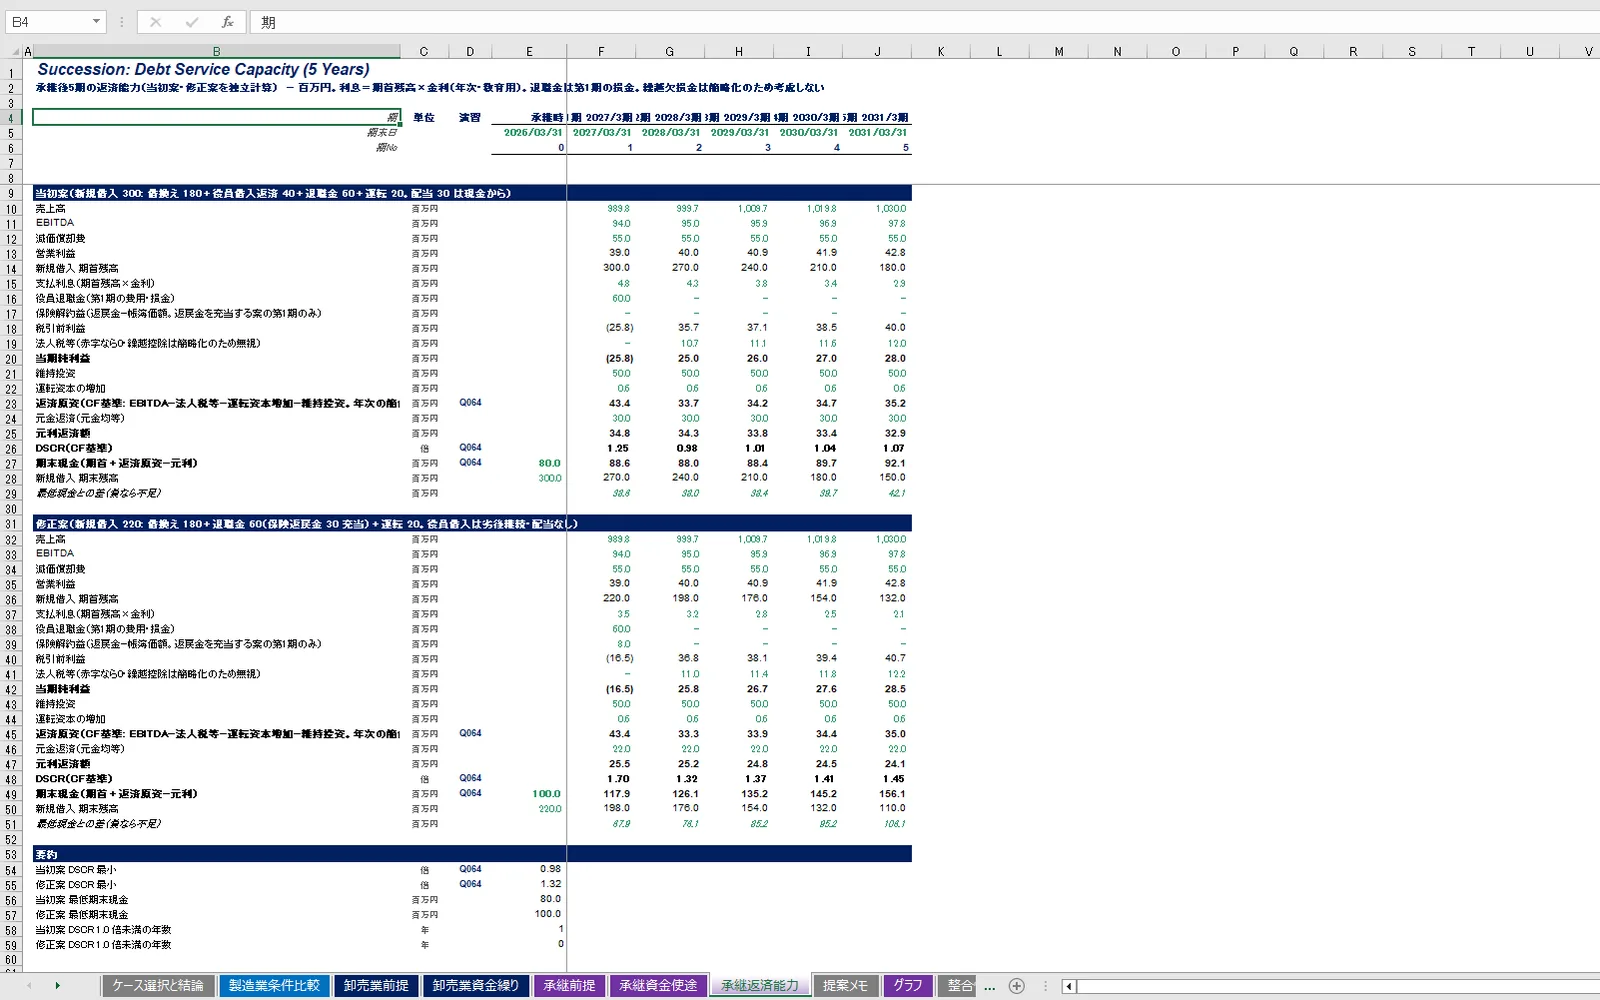
Task: Click the Name Box showing B4
Action: coord(48,22)
